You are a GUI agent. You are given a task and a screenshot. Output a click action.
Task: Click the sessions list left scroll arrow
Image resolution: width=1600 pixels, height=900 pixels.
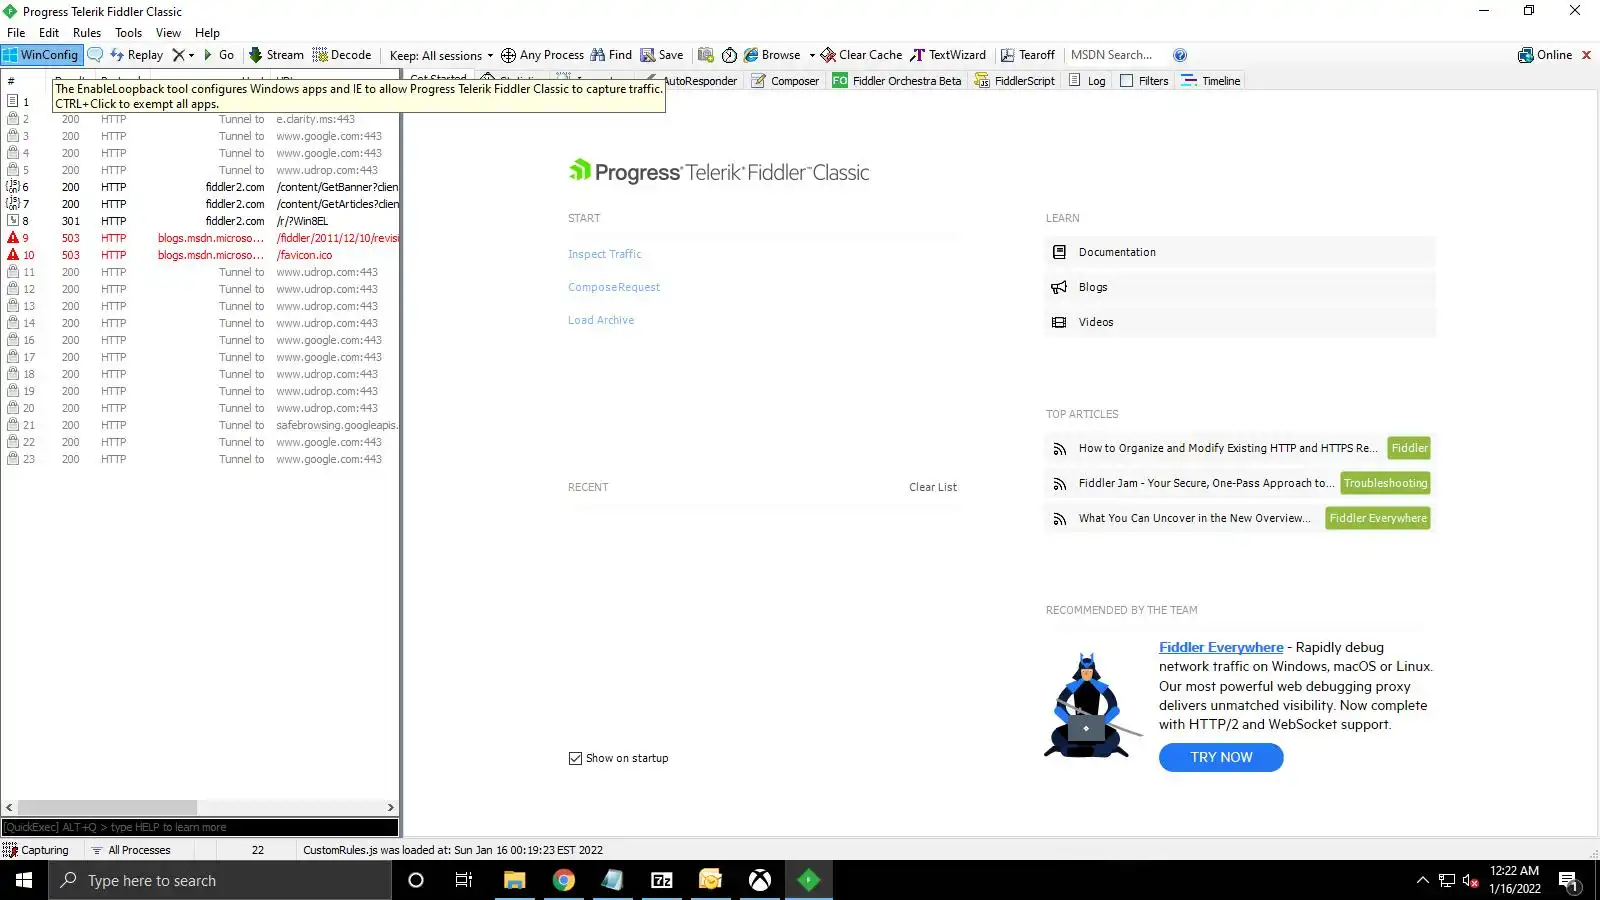9,807
